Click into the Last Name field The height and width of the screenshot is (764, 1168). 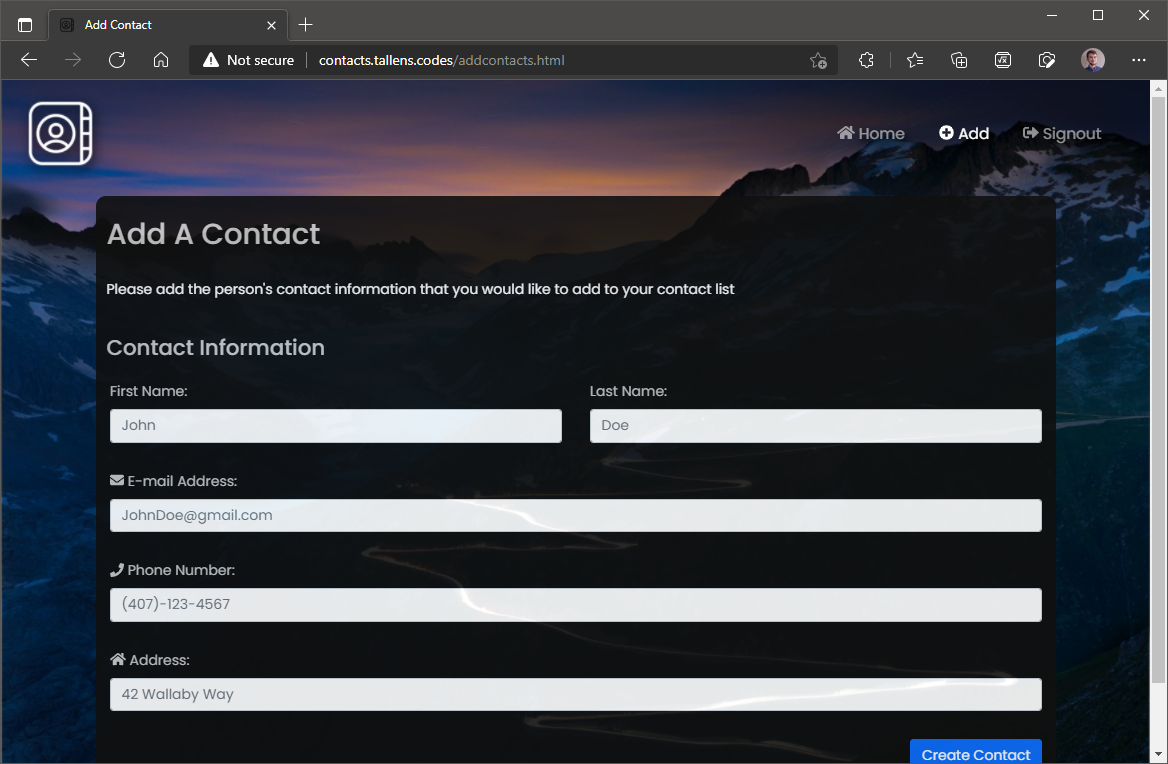coord(815,426)
